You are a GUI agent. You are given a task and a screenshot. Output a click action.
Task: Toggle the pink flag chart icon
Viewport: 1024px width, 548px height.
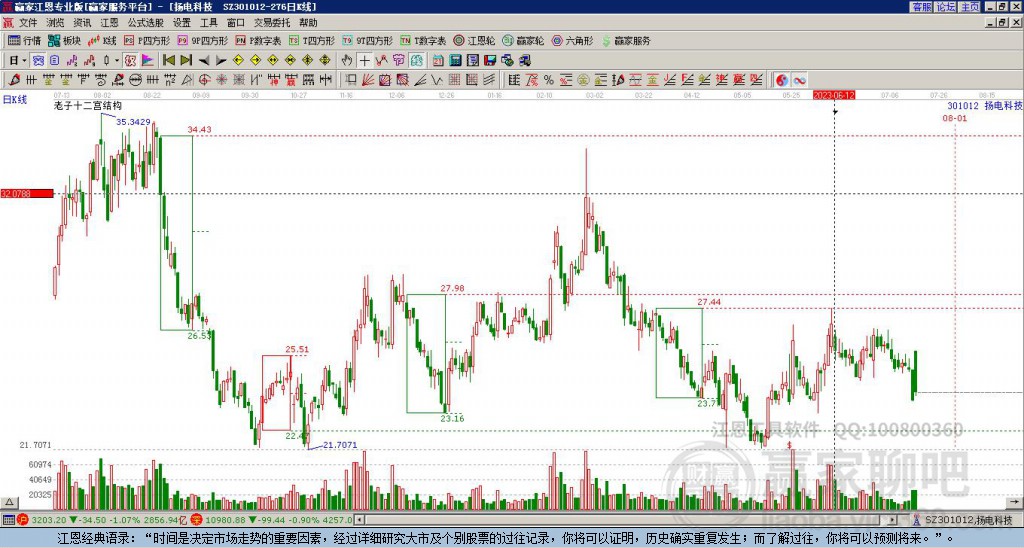coord(148,60)
